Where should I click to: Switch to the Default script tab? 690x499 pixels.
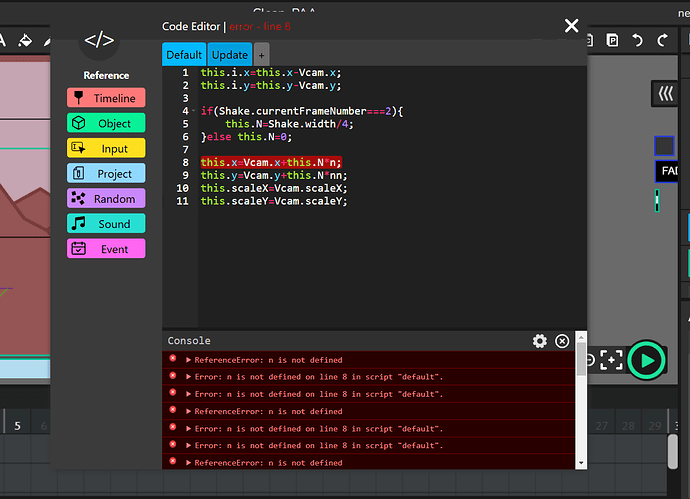(184, 55)
